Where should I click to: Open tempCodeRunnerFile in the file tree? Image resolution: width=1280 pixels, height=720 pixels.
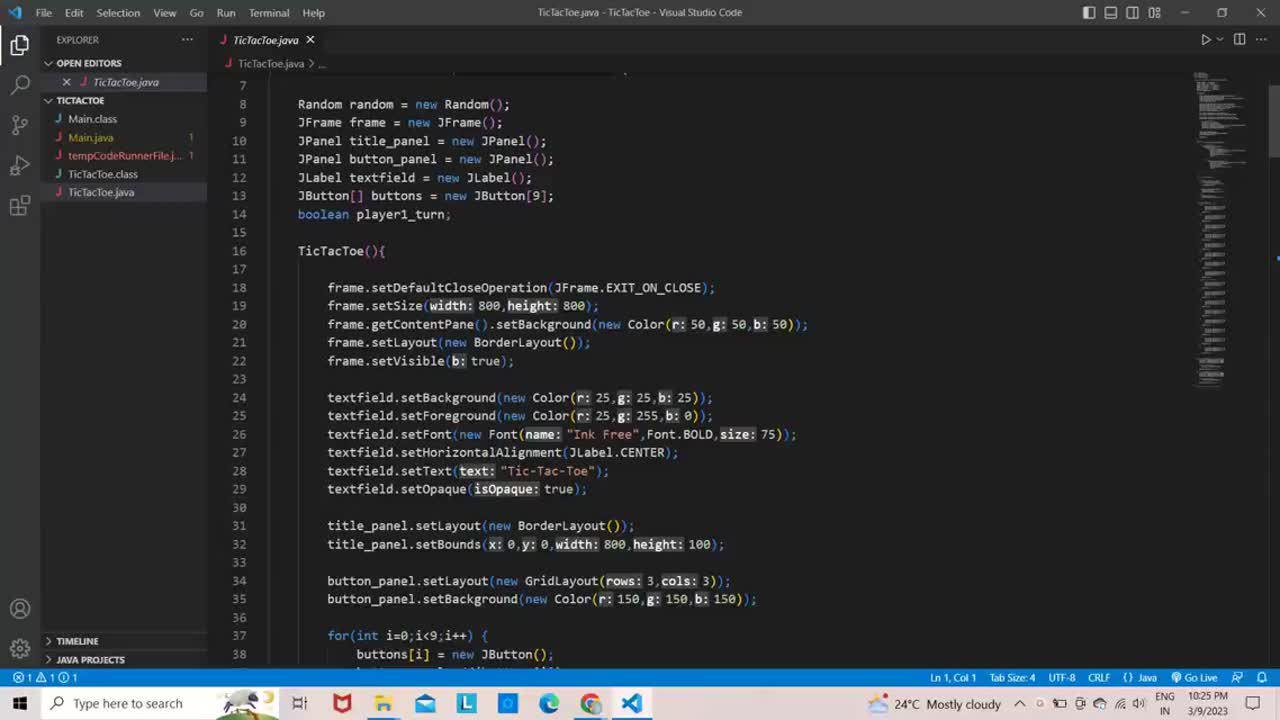(124, 156)
